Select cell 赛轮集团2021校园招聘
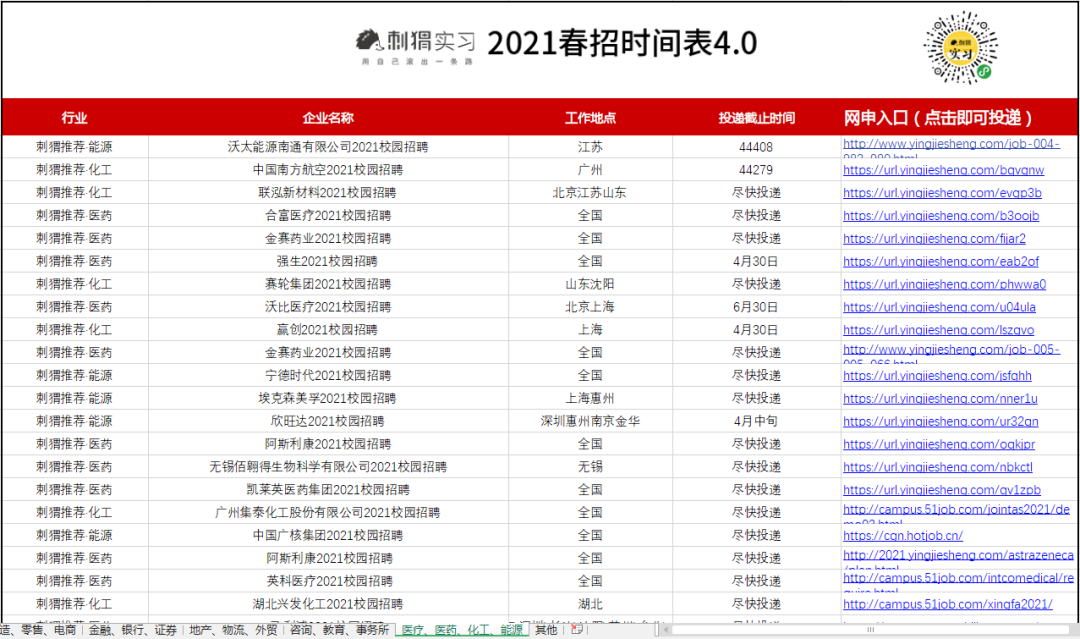The width and height of the screenshot is (1080, 639). 328,284
